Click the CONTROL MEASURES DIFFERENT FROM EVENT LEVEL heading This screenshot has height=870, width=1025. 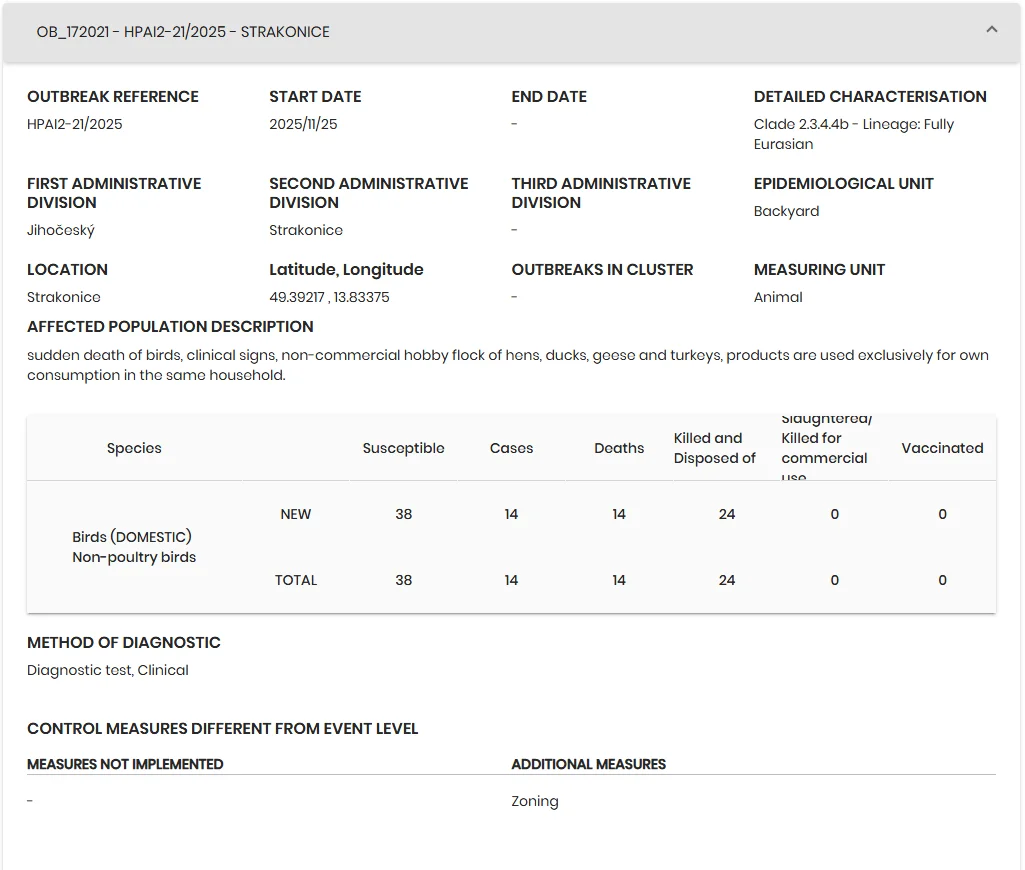(222, 729)
